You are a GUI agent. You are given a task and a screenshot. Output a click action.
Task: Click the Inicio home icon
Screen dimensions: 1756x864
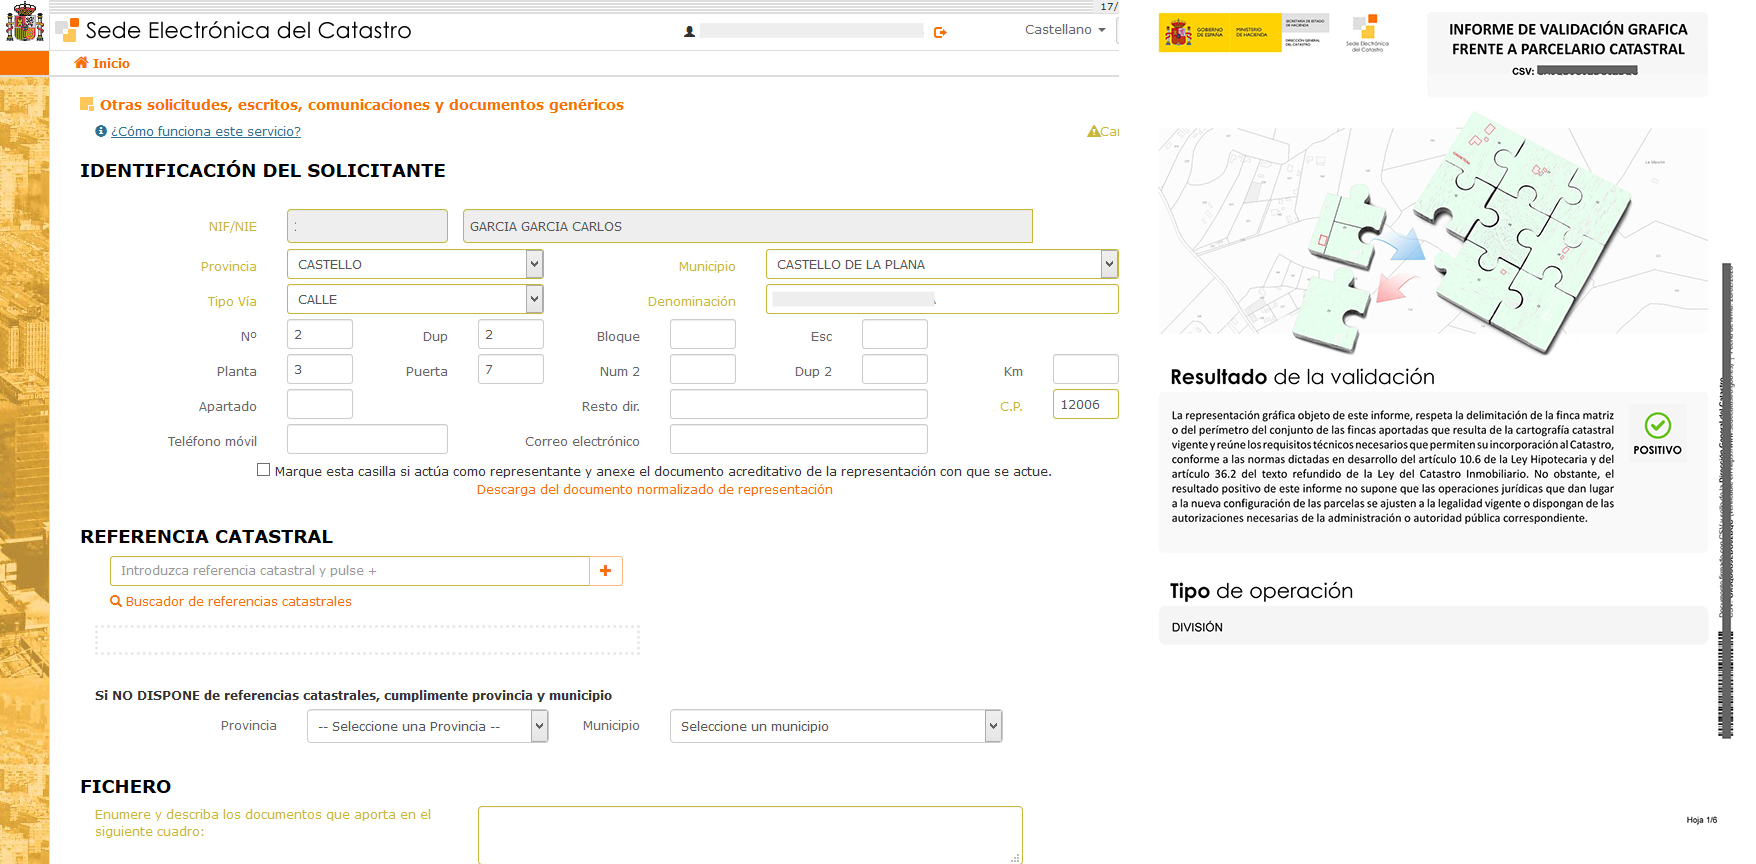coord(81,63)
